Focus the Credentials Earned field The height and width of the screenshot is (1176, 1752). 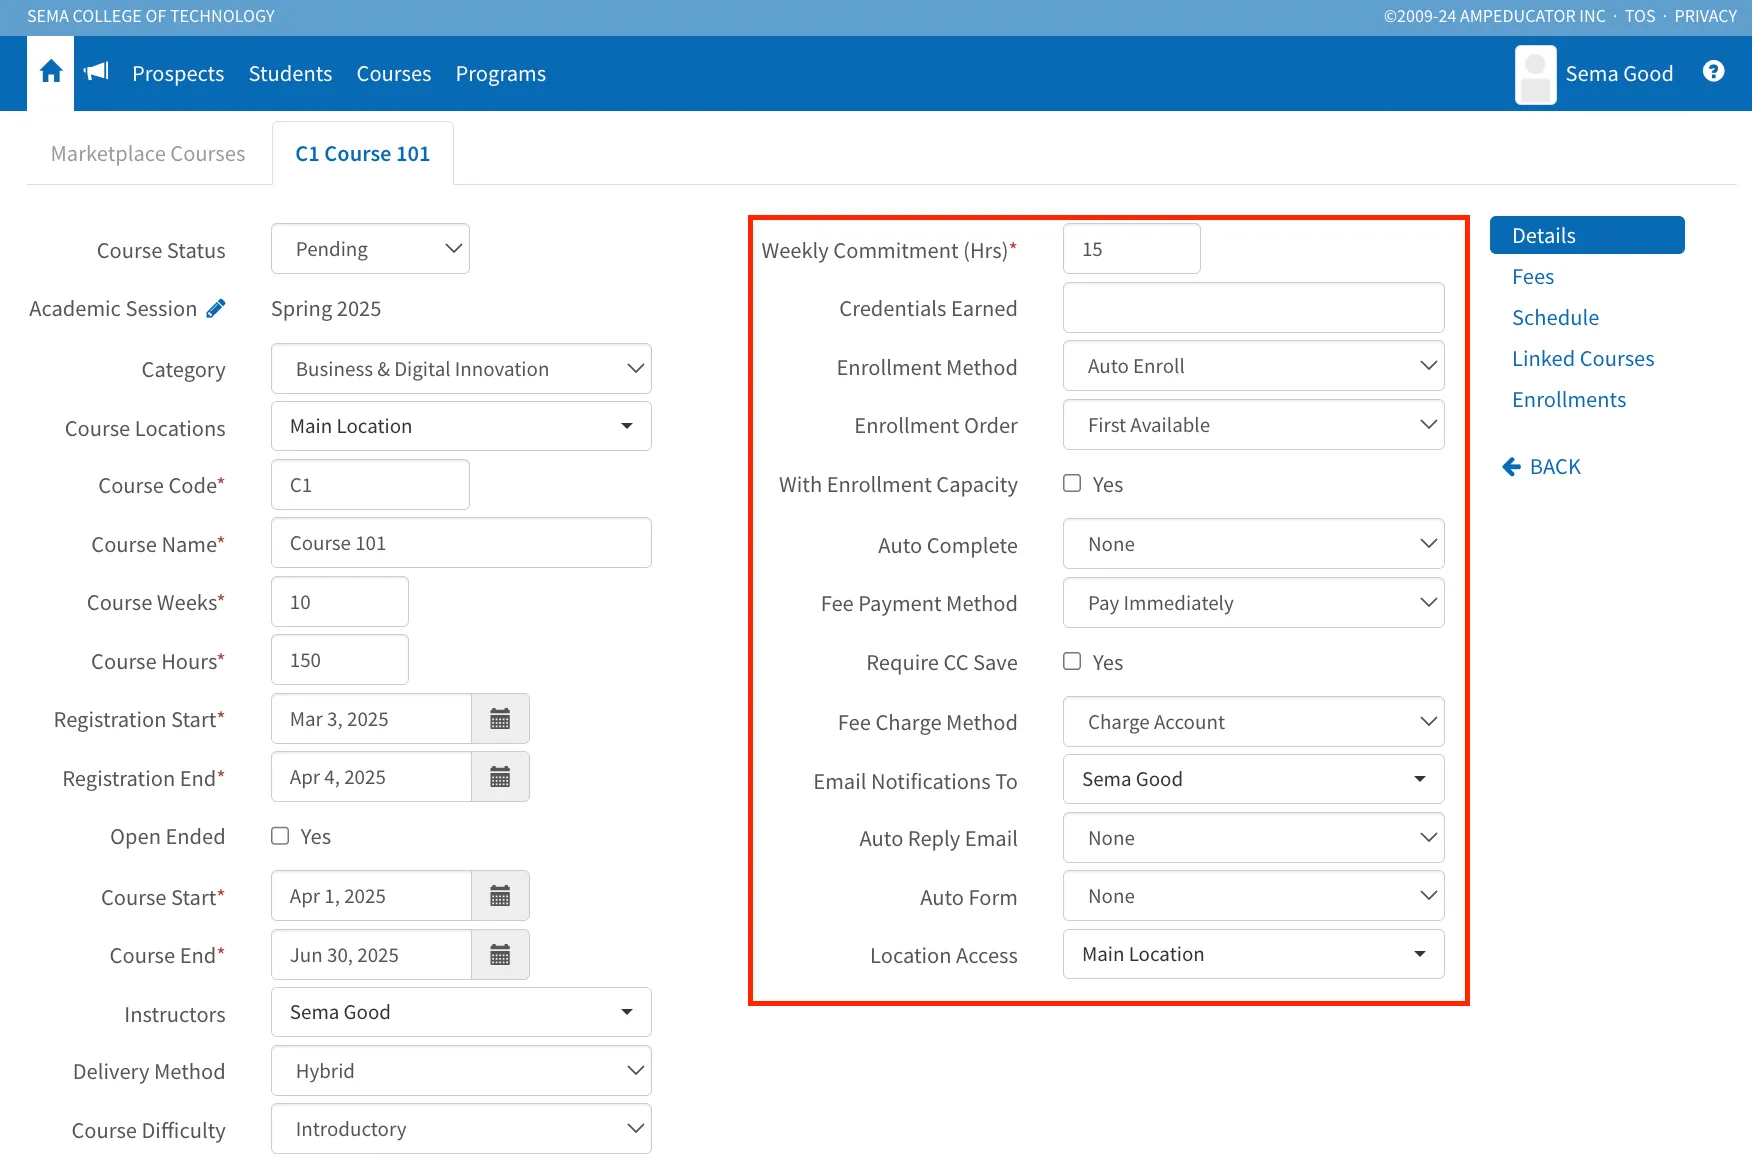coord(1253,308)
